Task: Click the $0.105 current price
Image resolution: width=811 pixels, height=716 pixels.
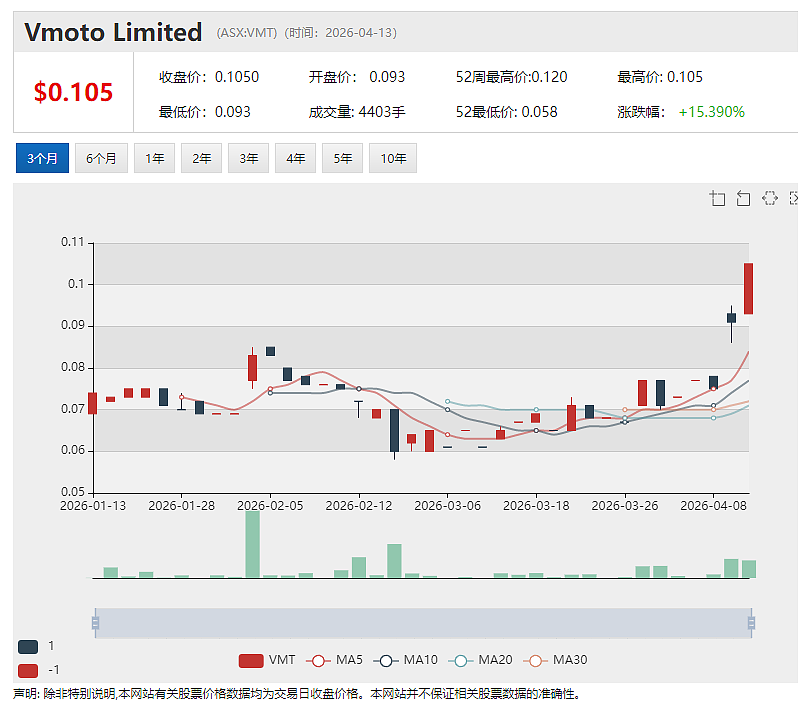Action: click(x=73, y=92)
